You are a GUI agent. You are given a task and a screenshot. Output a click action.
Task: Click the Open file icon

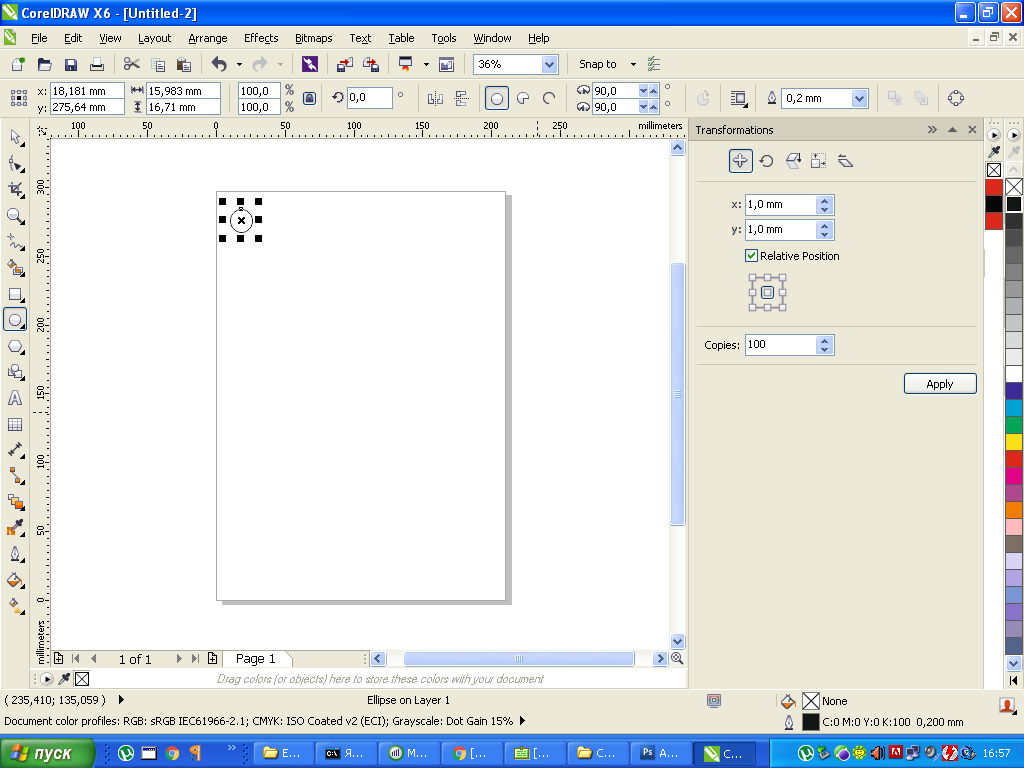pos(44,64)
